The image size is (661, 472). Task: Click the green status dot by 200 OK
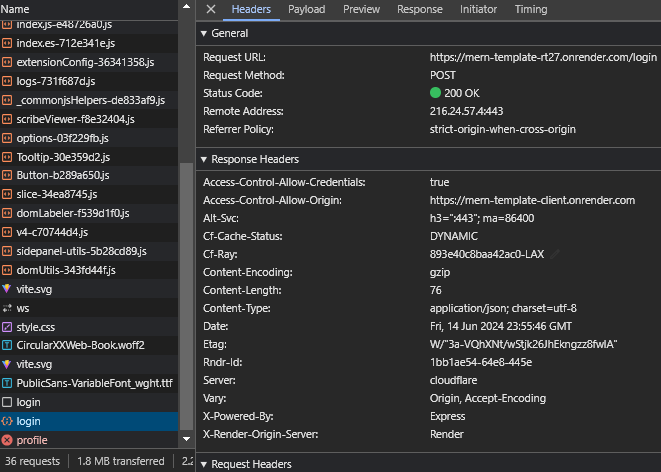[x=435, y=93]
